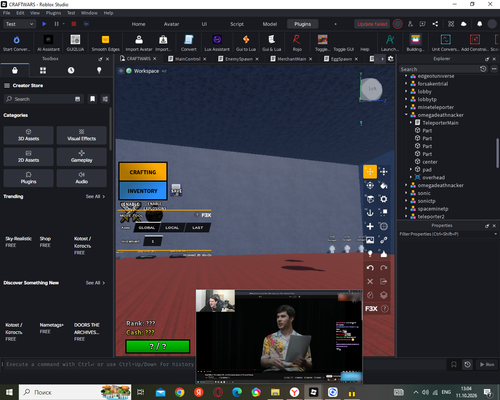Screen dimensions: 500x400
Task: Click the F3X redo arrow
Action: [x=384, y=268]
